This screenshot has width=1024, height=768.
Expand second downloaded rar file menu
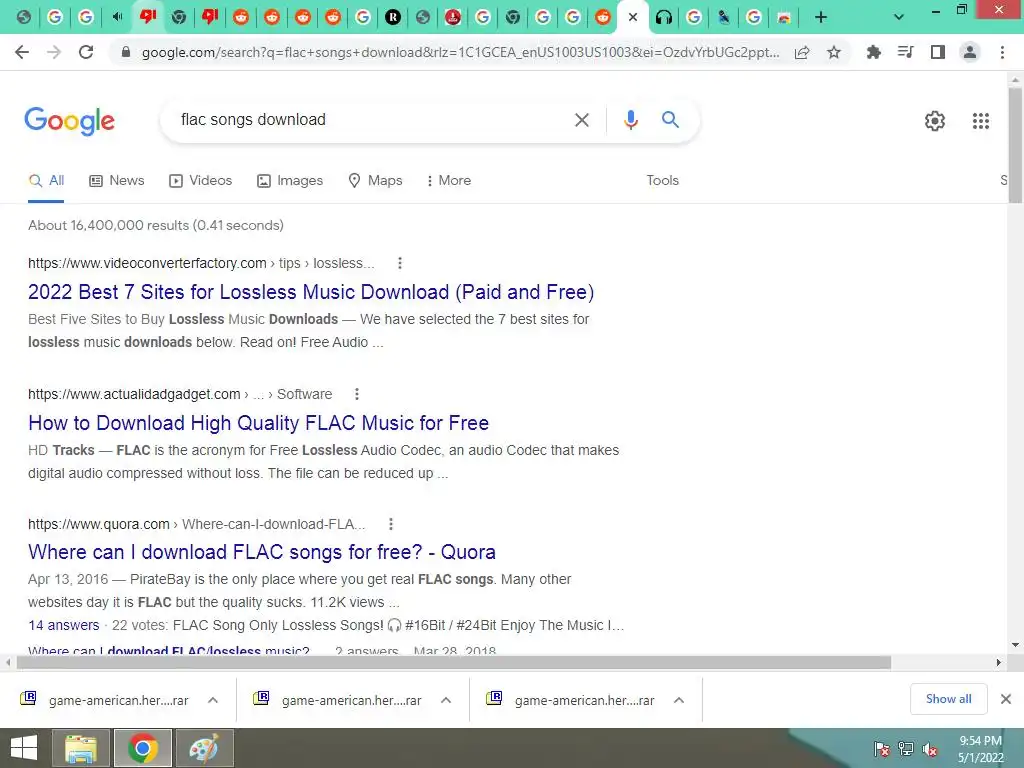[x=446, y=700]
